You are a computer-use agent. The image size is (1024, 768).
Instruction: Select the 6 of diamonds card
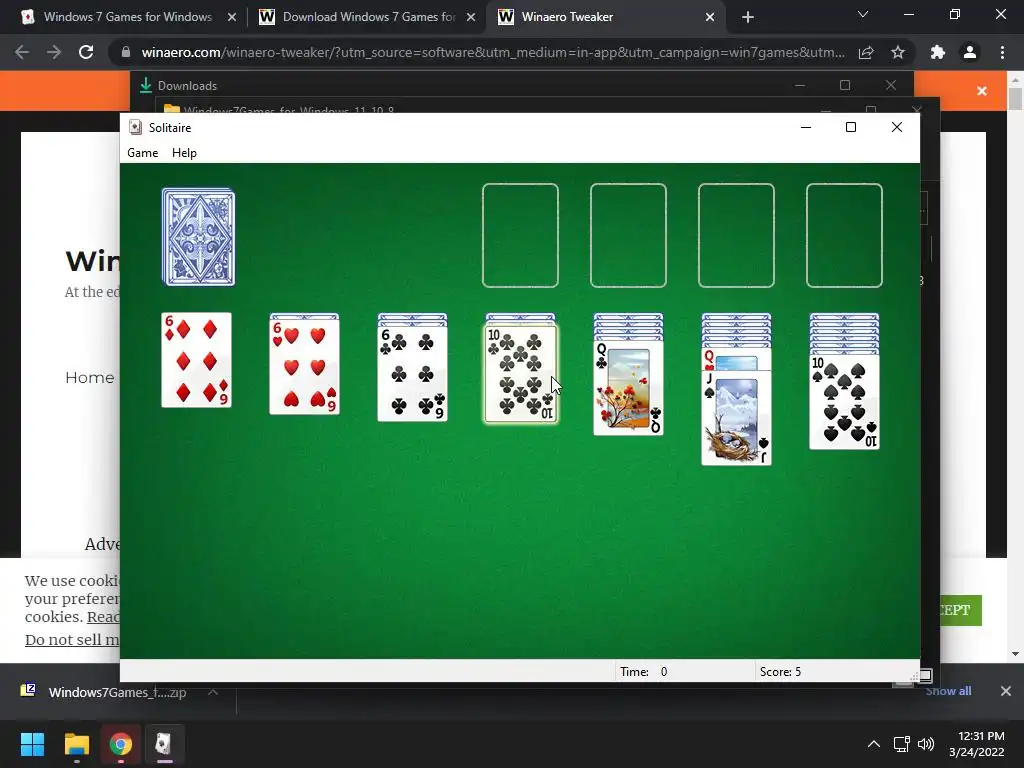pos(197,360)
